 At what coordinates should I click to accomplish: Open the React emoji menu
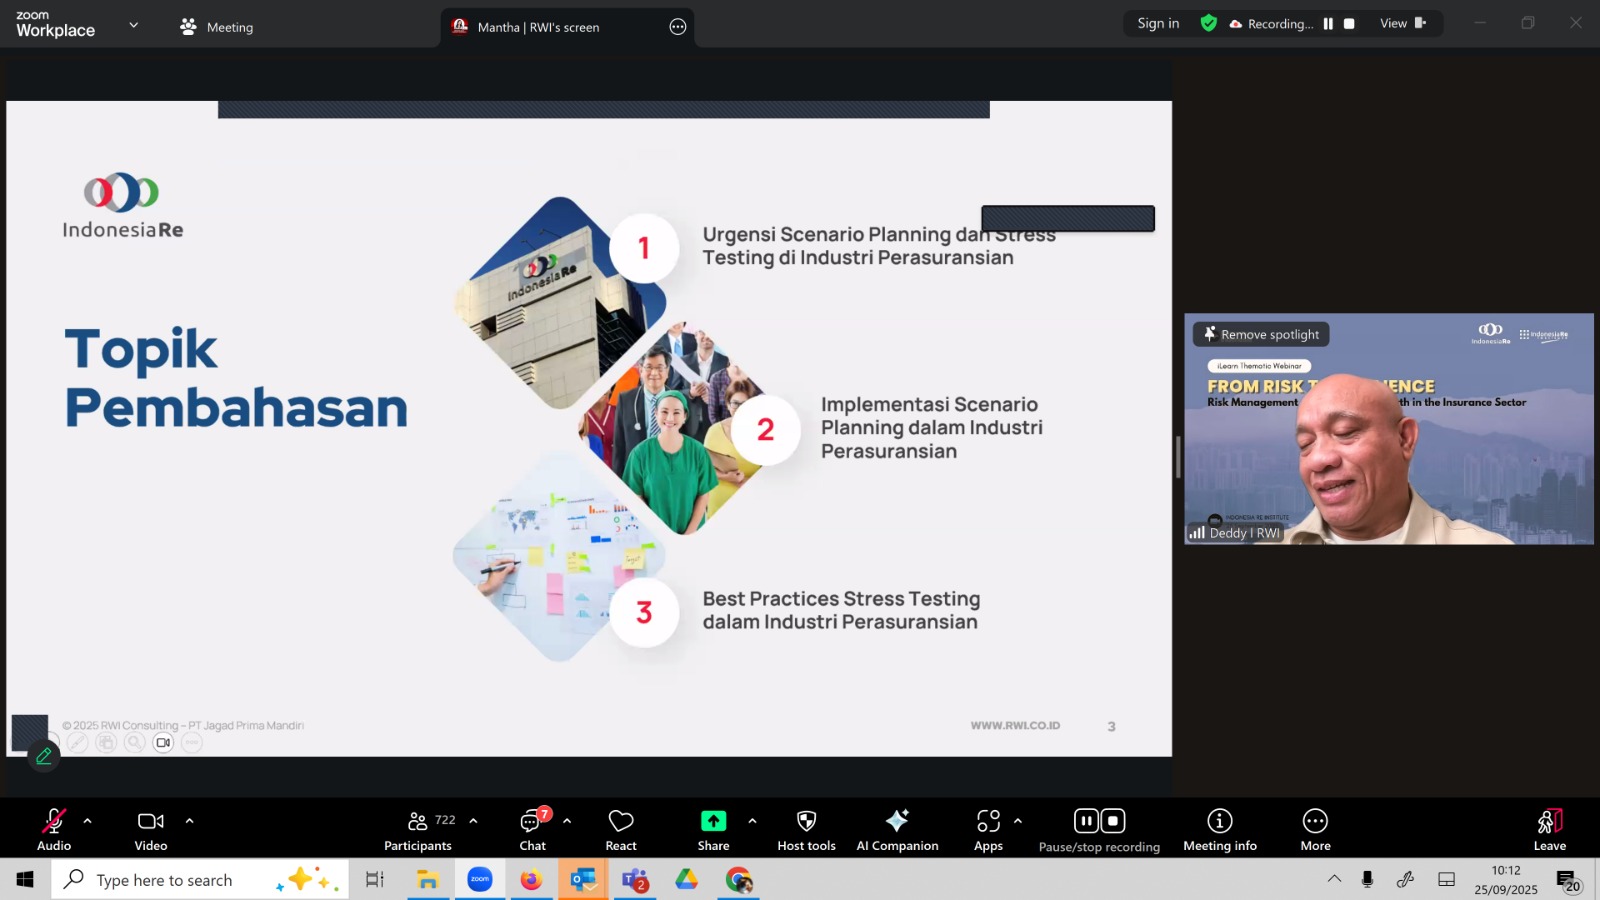(621, 830)
